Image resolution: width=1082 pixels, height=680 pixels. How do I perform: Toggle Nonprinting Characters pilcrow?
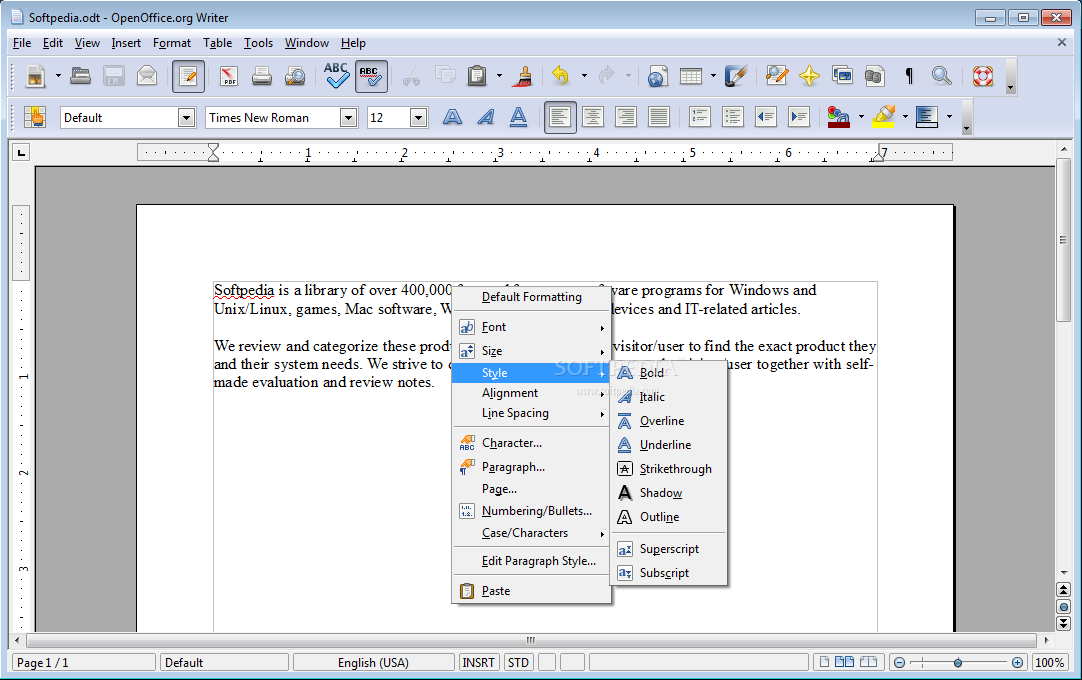pos(909,76)
